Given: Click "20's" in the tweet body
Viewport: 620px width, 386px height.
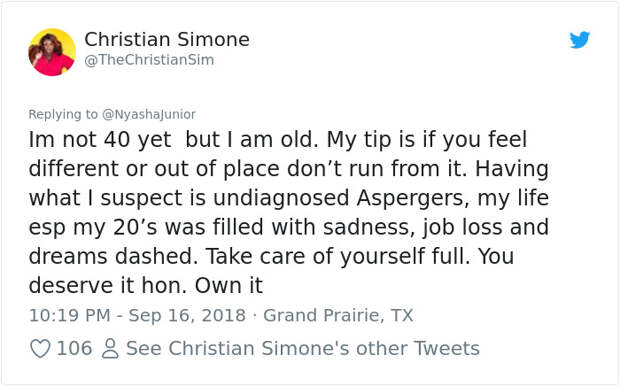Looking at the screenshot, I should point(135,227).
